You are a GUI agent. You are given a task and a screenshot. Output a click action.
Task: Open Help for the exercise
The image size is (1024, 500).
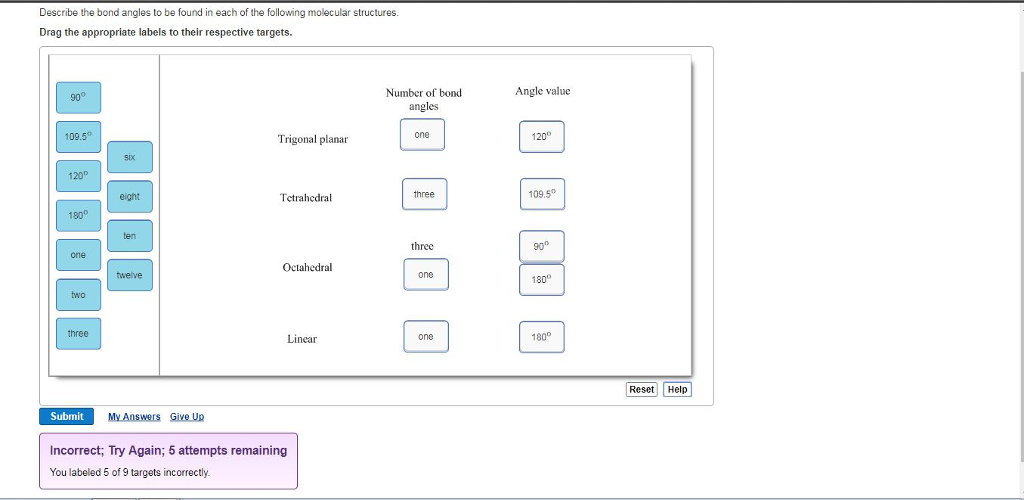tap(677, 390)
